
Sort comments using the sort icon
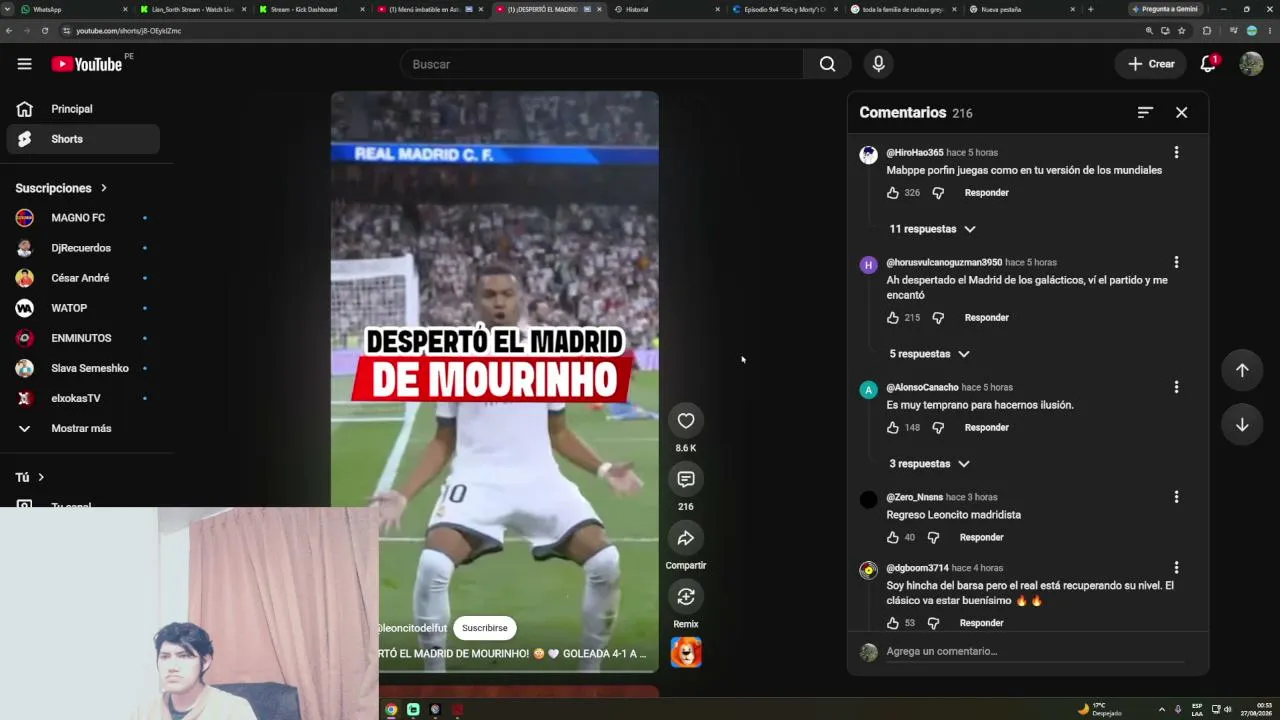click(1145, 113)
